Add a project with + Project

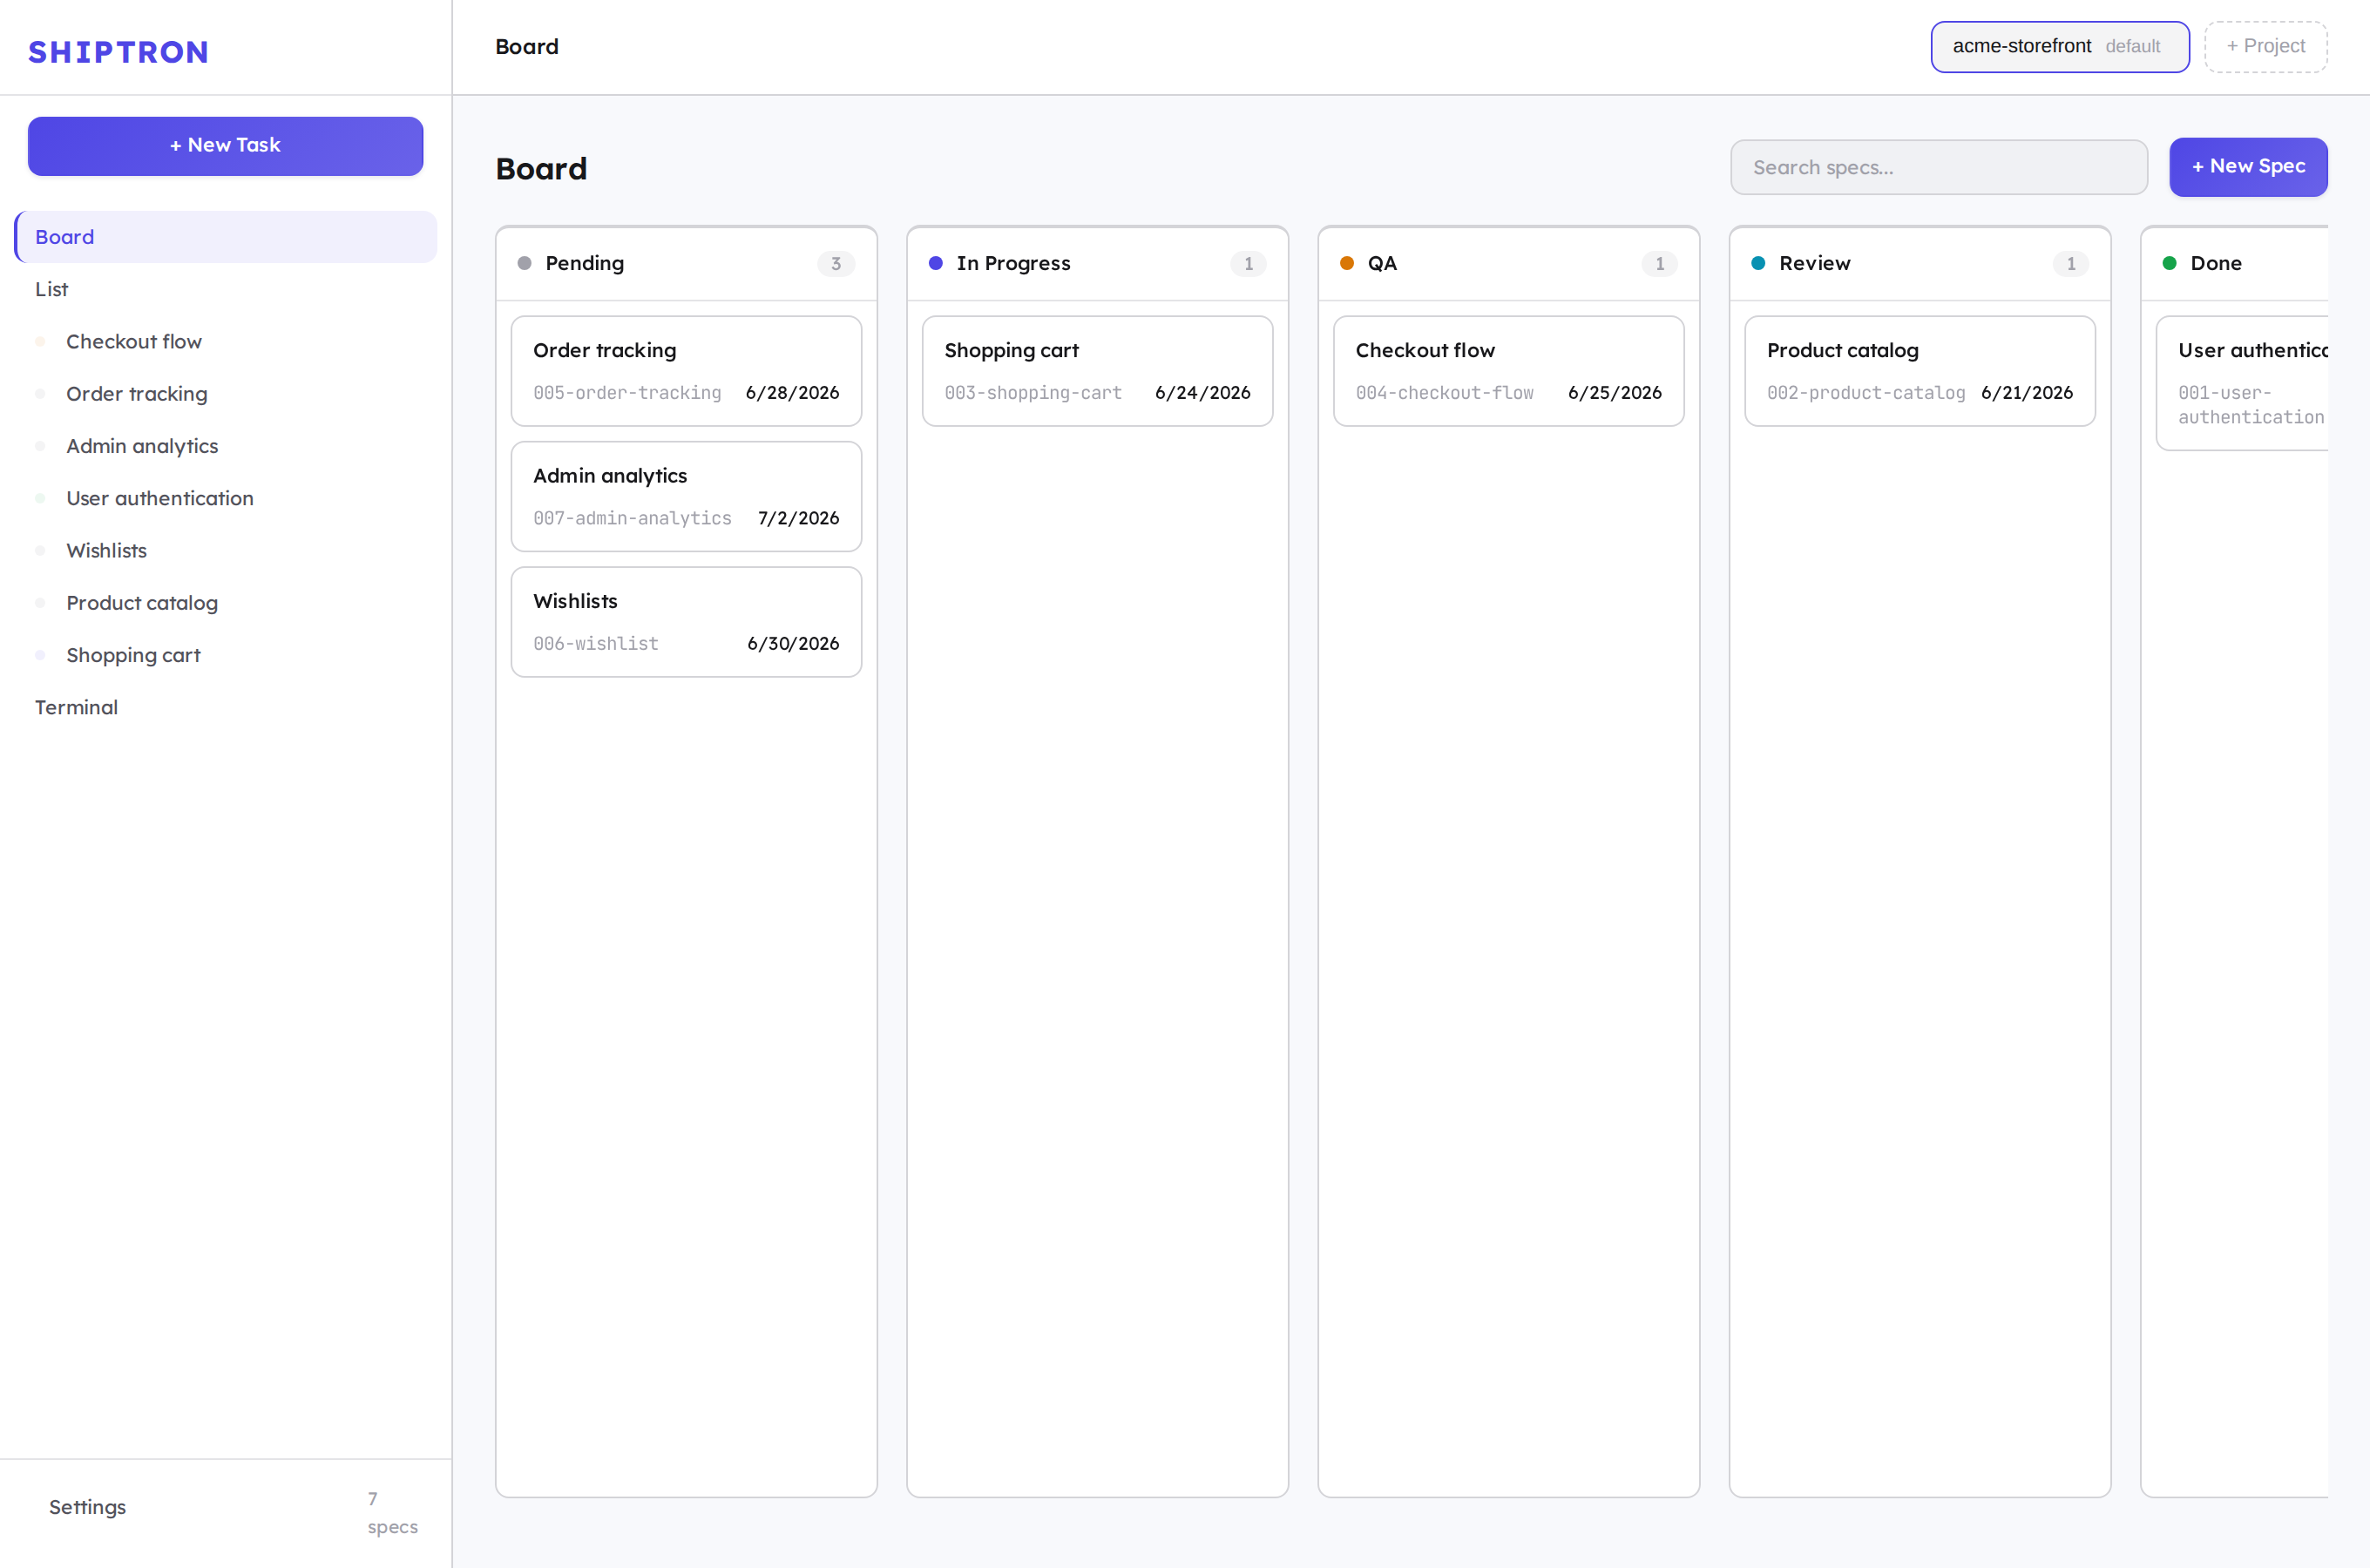click(x=2265, y=47)
